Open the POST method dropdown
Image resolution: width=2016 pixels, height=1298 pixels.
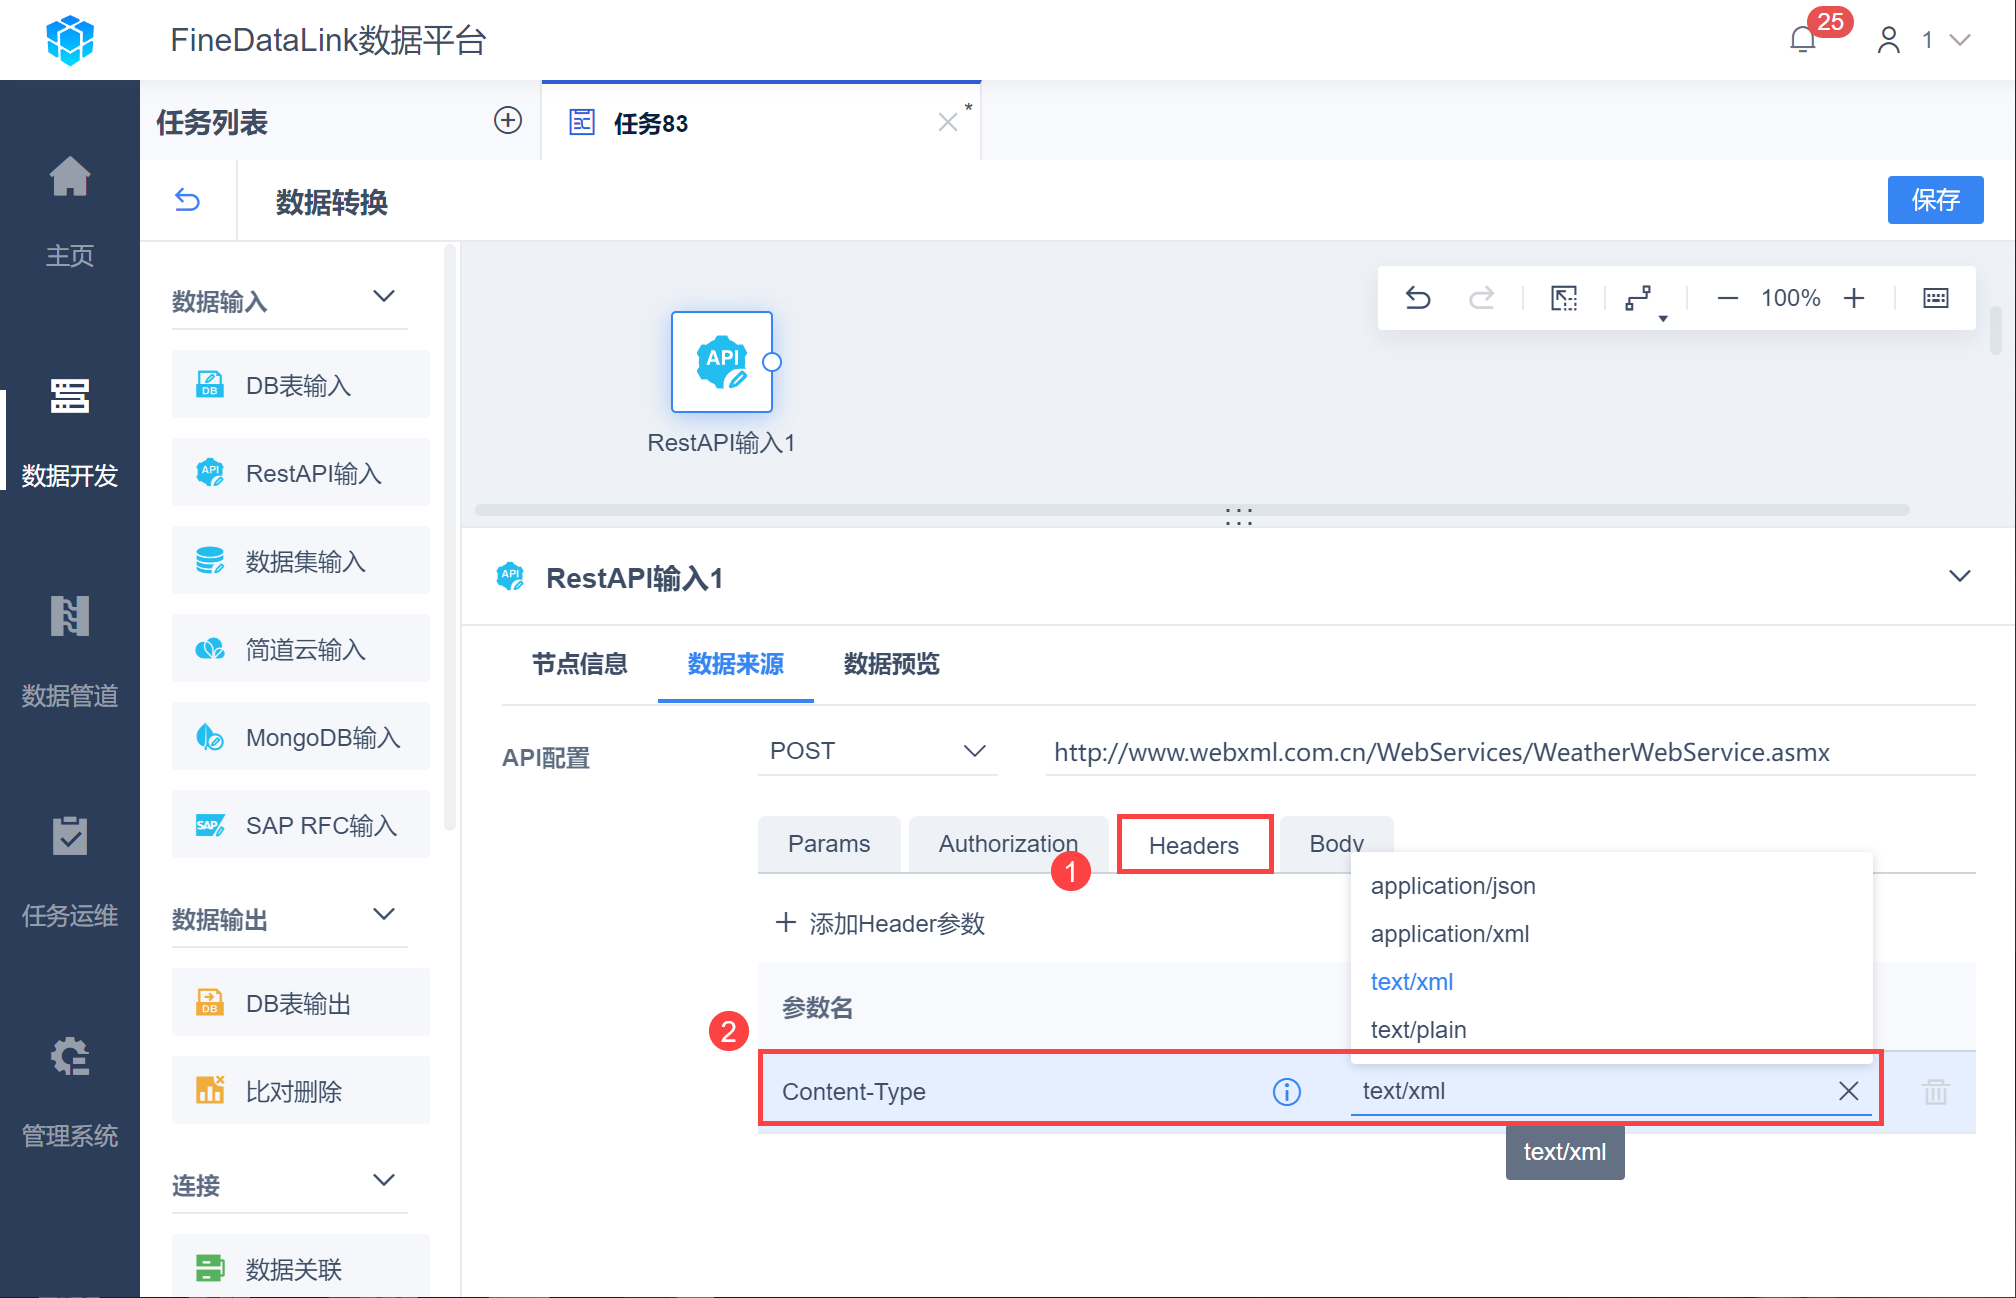pyautogui.click(x=876, y=751)
